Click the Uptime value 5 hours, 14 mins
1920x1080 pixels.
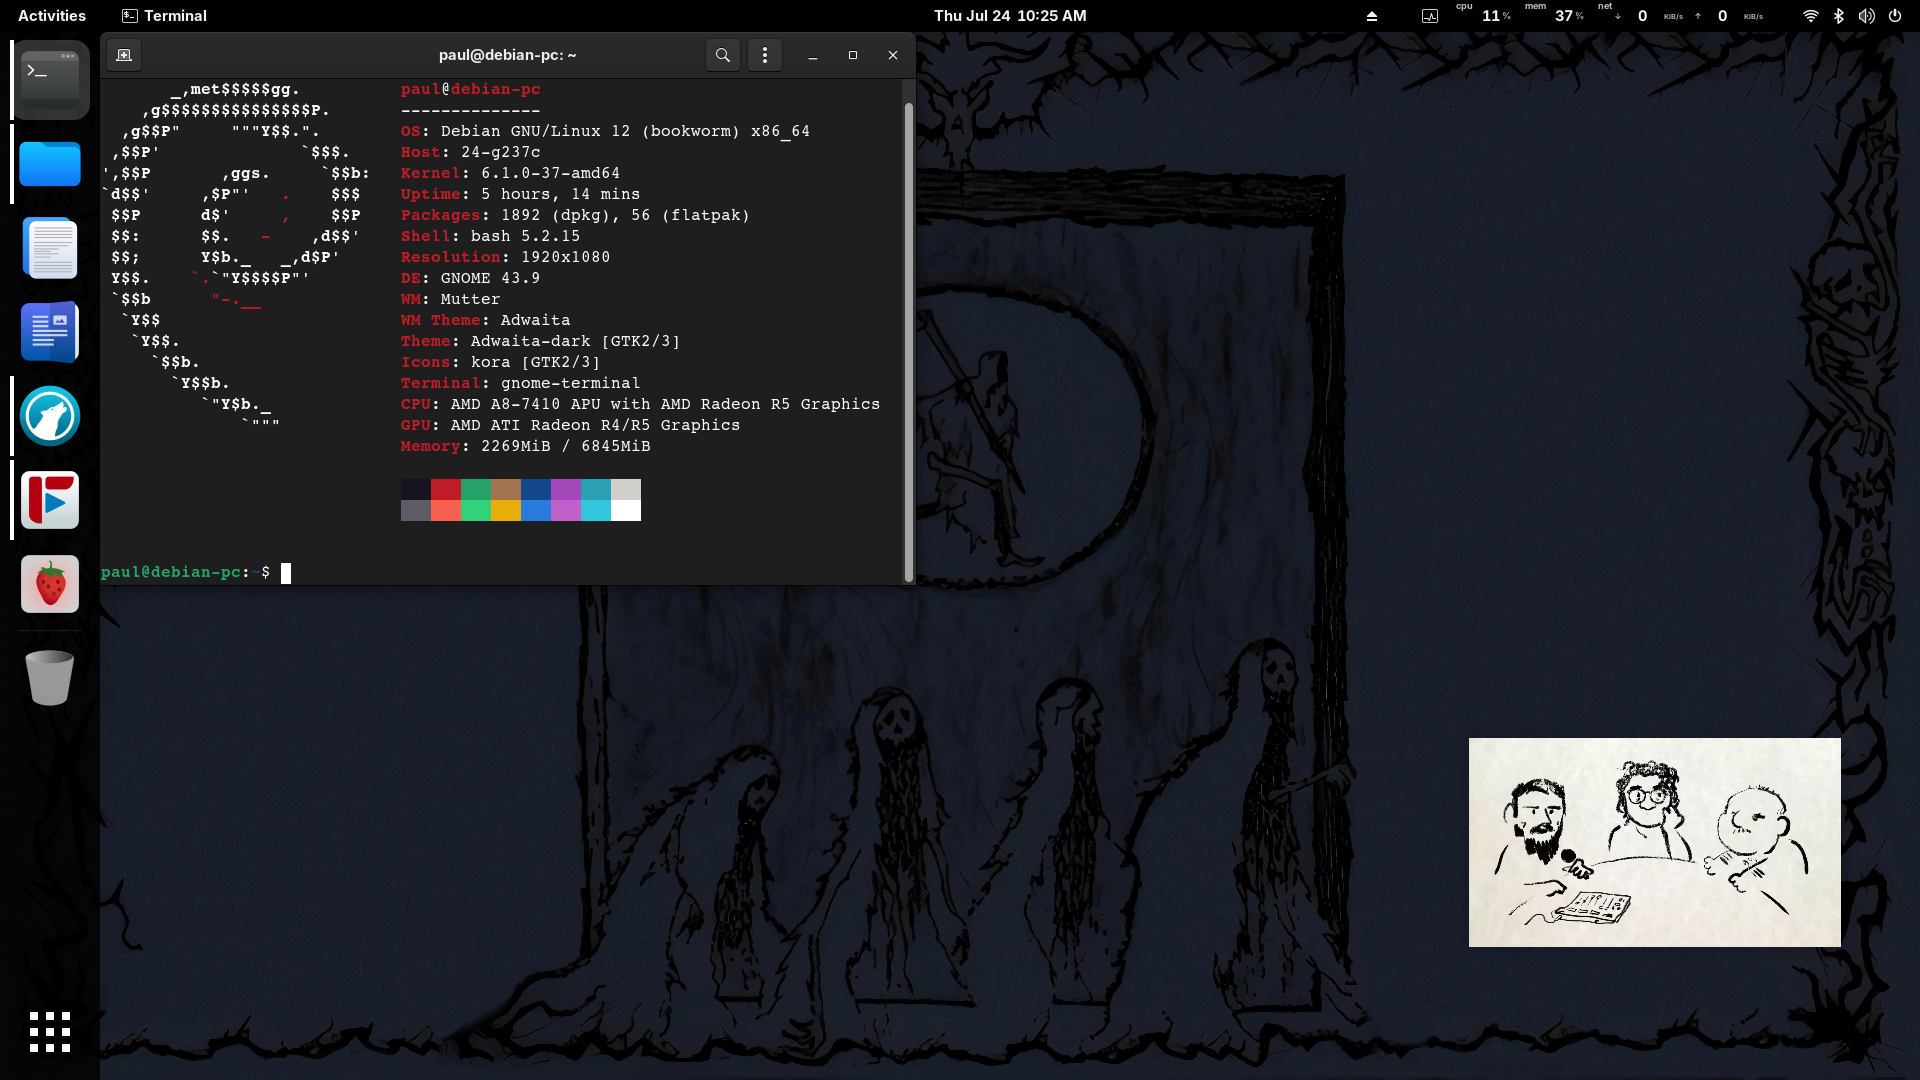[560, 194]
